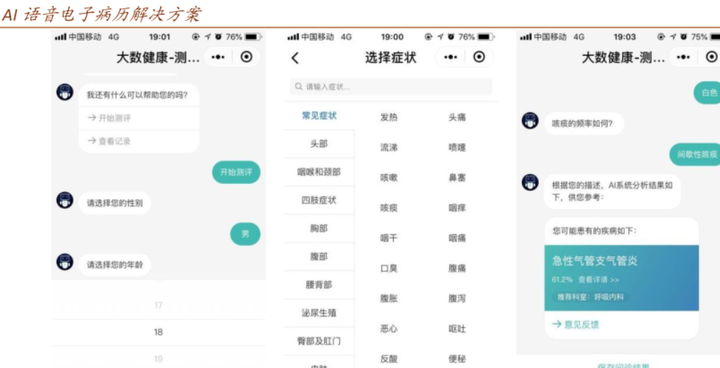Tap bot avatar beside 请选择您的年龄

point(65,261)
